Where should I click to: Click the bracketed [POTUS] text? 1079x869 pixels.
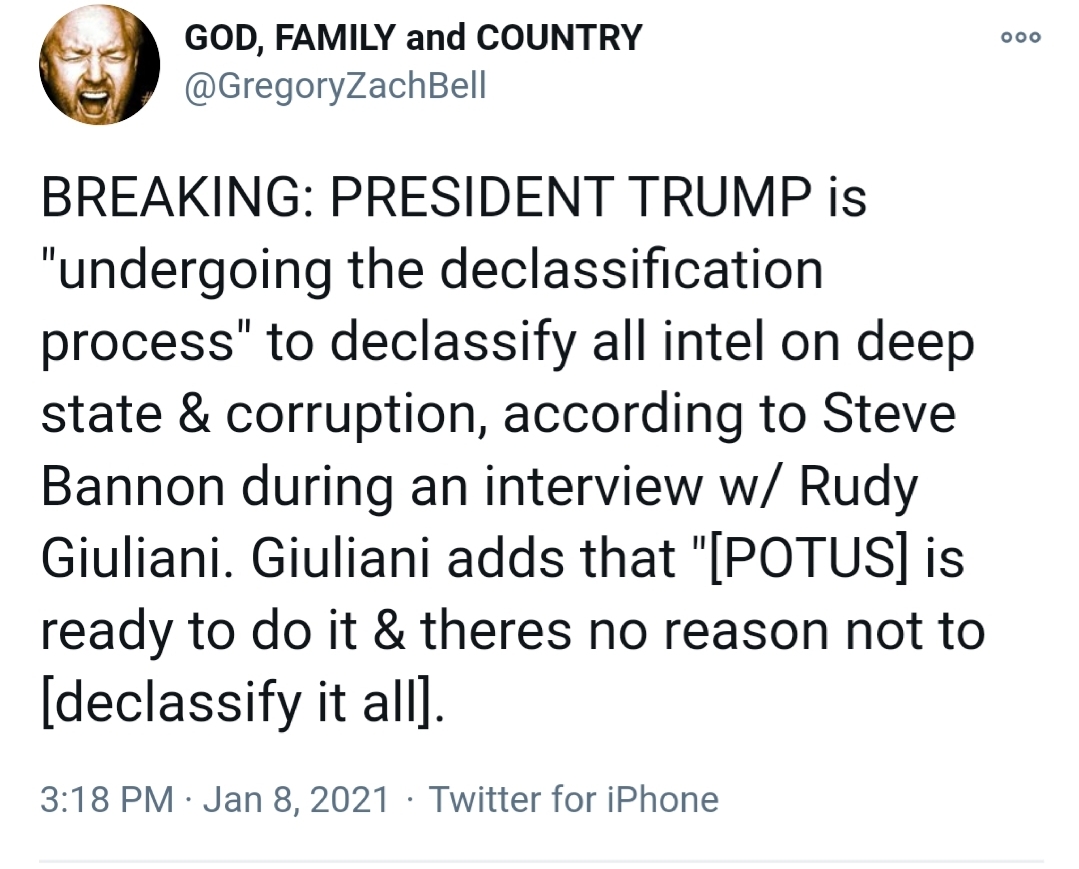pos(809,559)
